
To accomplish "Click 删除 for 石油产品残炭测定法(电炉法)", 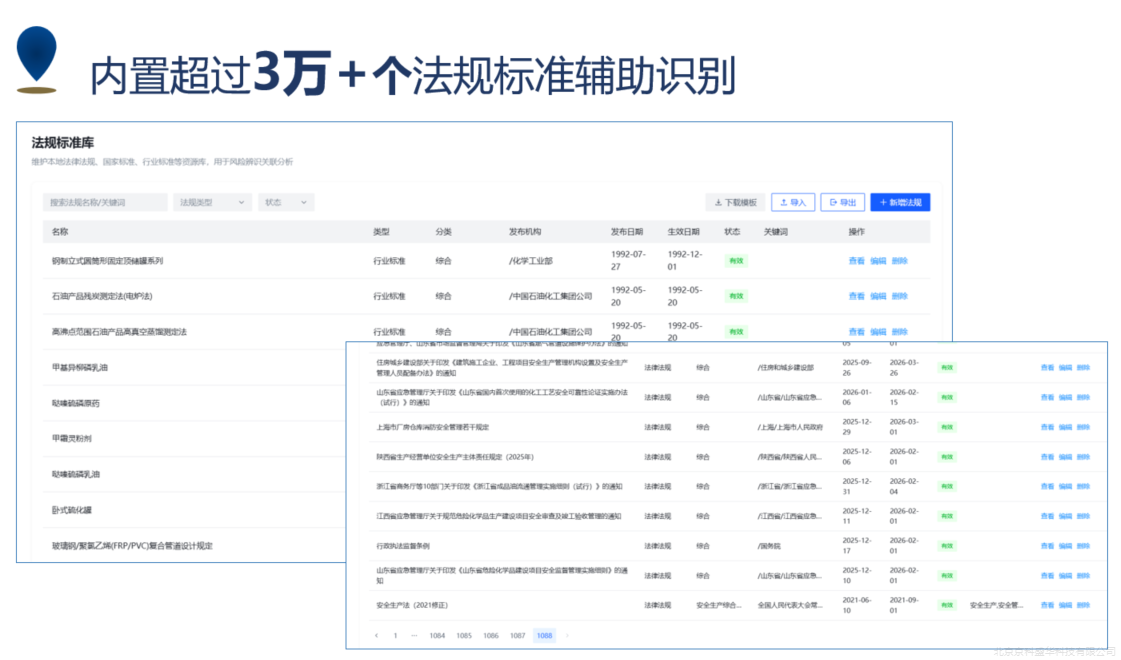I will (x=899, y=296).
